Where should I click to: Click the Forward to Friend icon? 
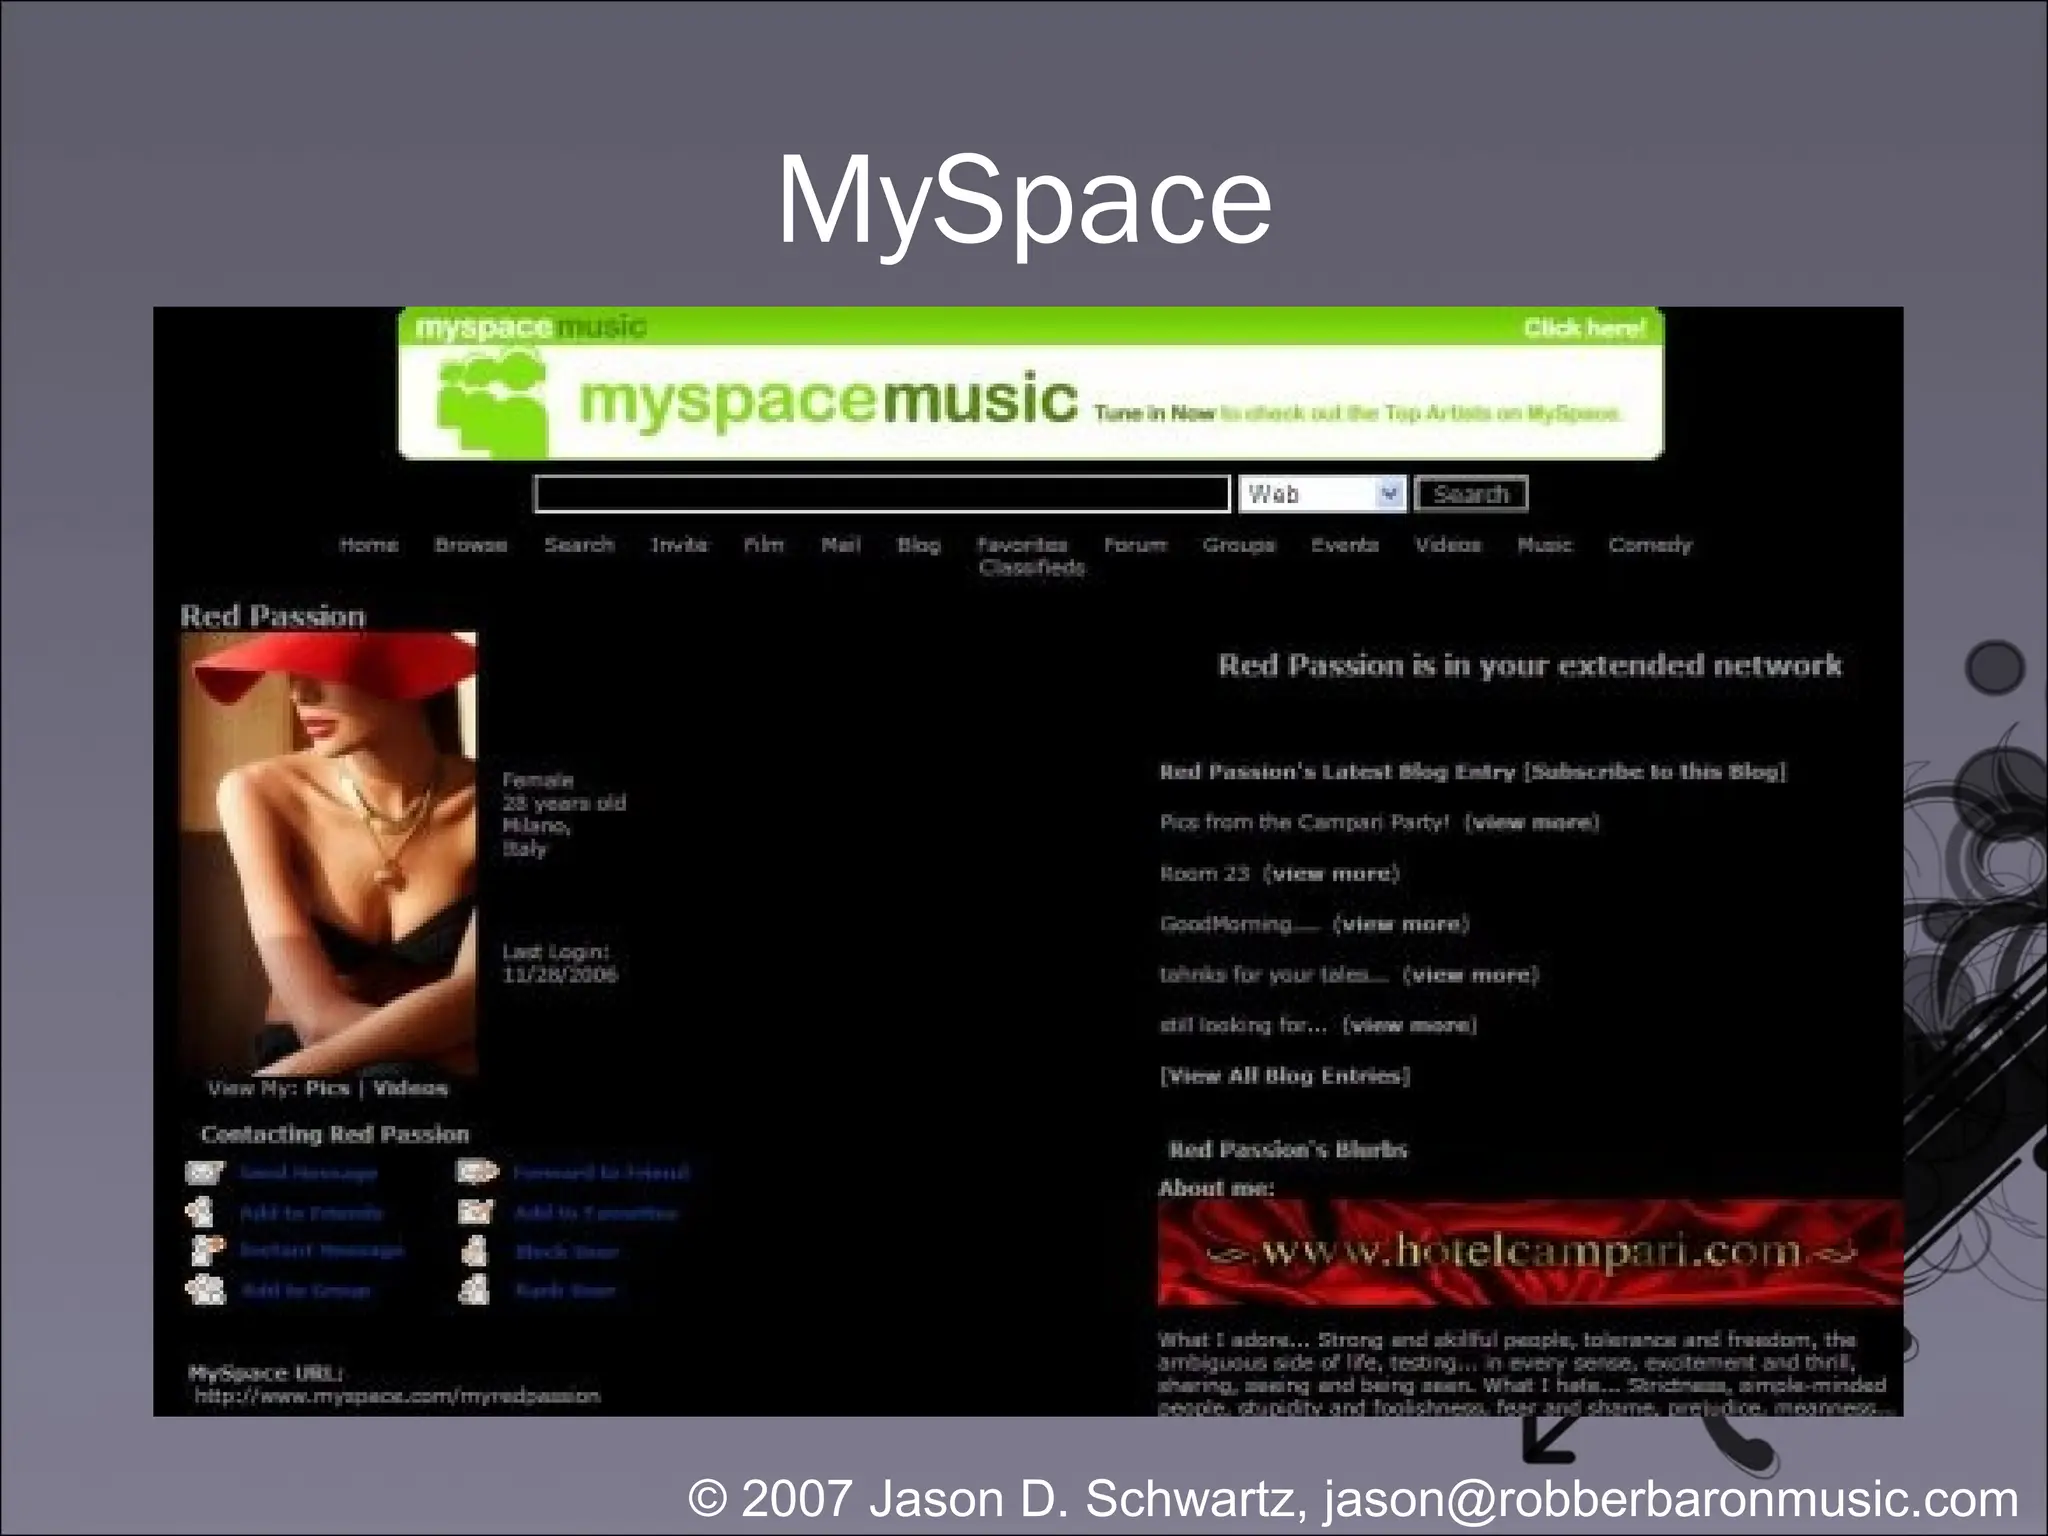tap(477, 1172)
